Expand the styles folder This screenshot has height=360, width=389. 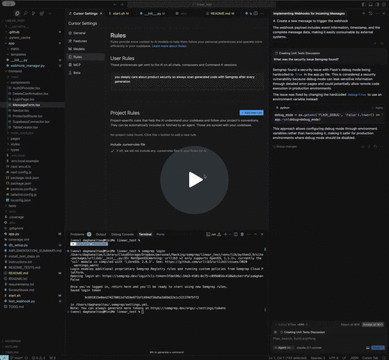pos(15,144)
